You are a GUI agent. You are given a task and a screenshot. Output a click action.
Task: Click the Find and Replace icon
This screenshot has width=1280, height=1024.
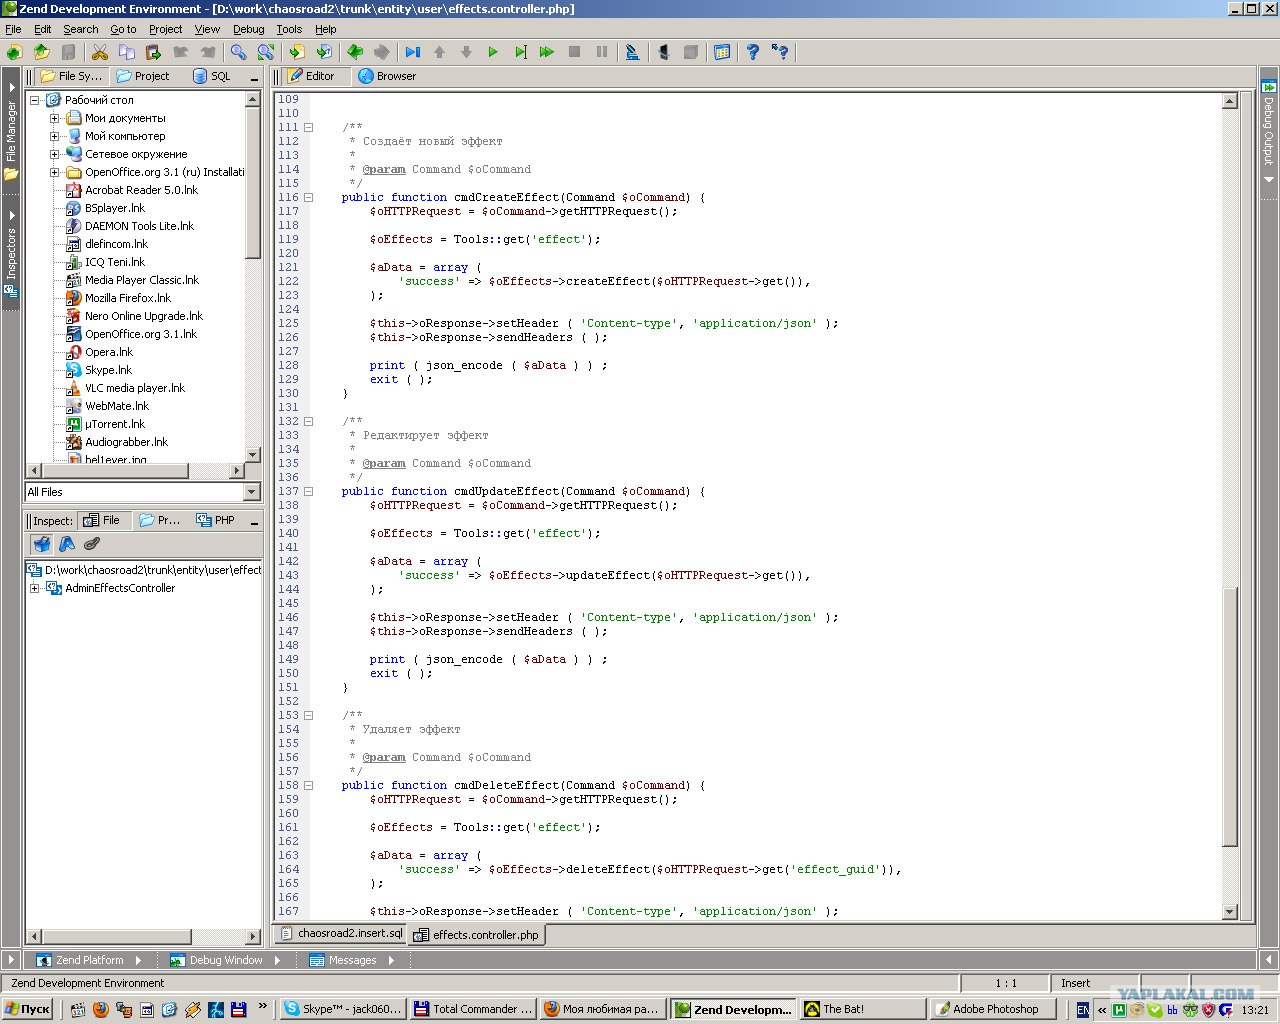(x=266, y=52)
